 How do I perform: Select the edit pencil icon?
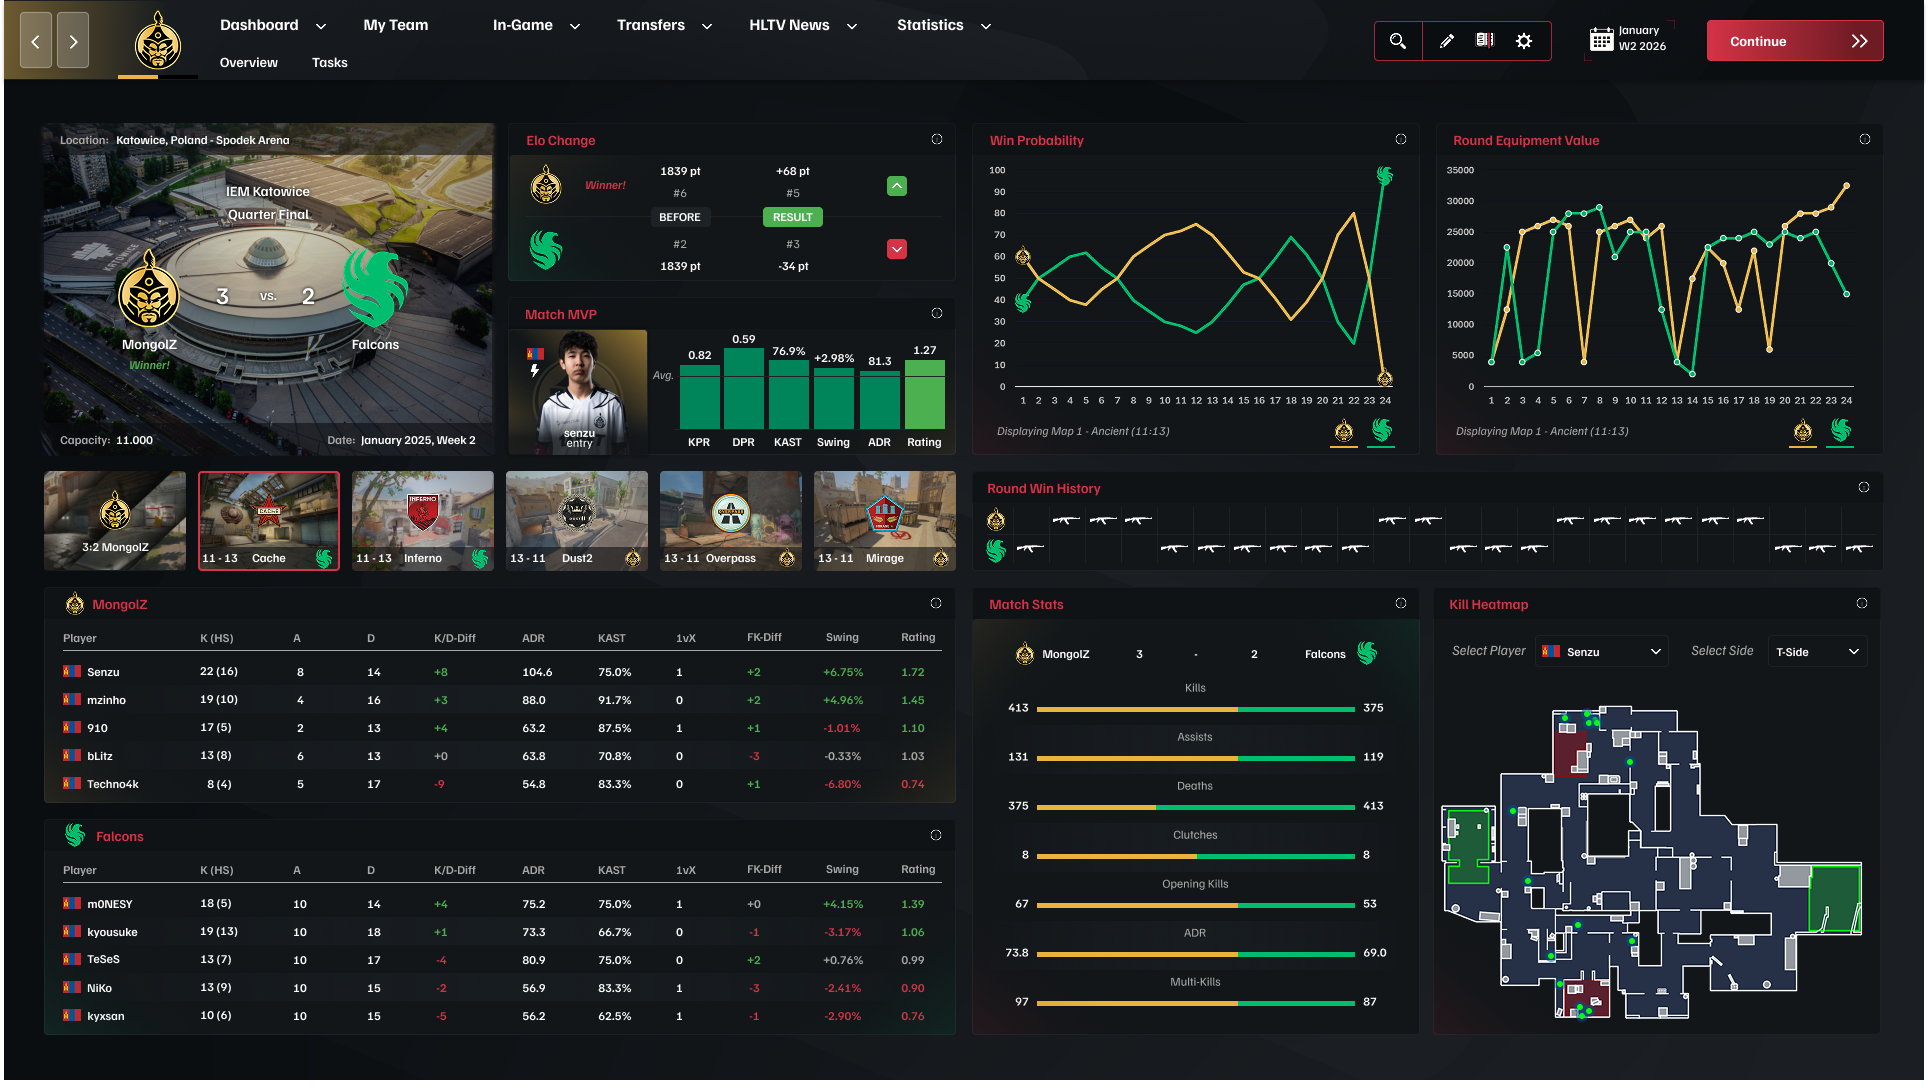[x=1446, y=41]
